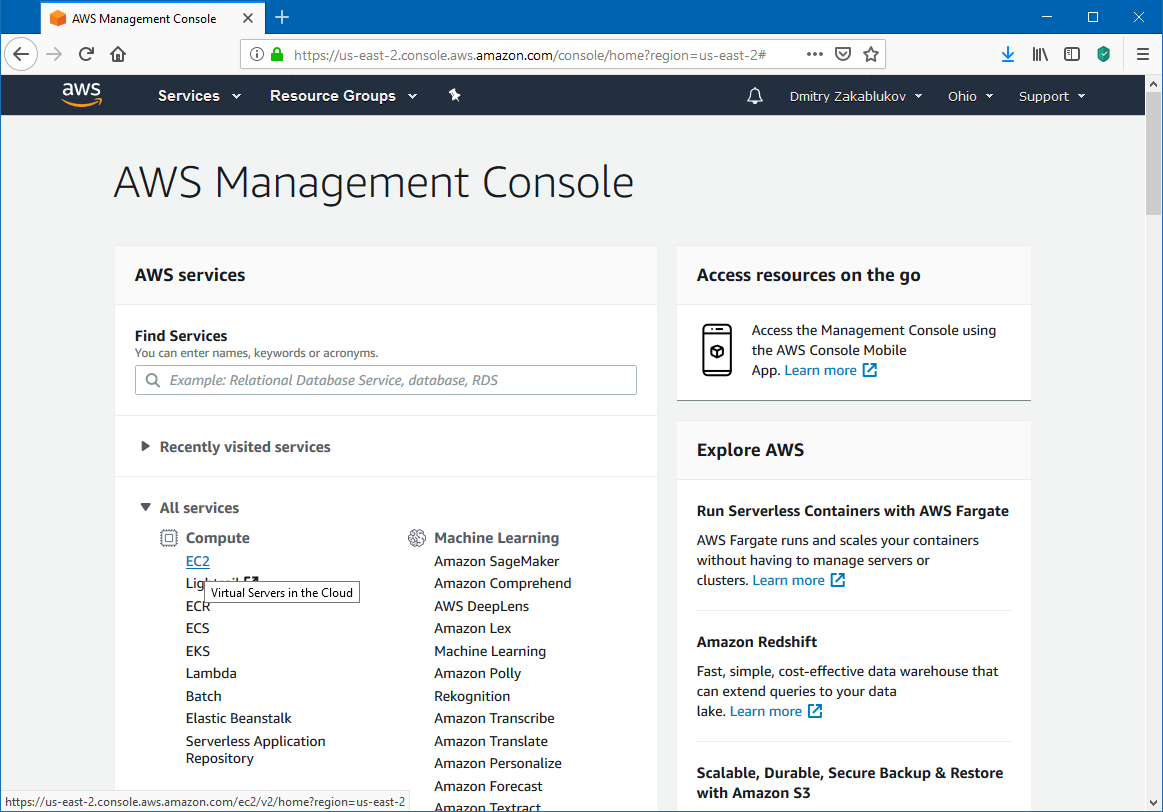The height and width of the screenshot is (812, 1163).
Task: Open AWS DeepLens
Action: tap(481, 606)
